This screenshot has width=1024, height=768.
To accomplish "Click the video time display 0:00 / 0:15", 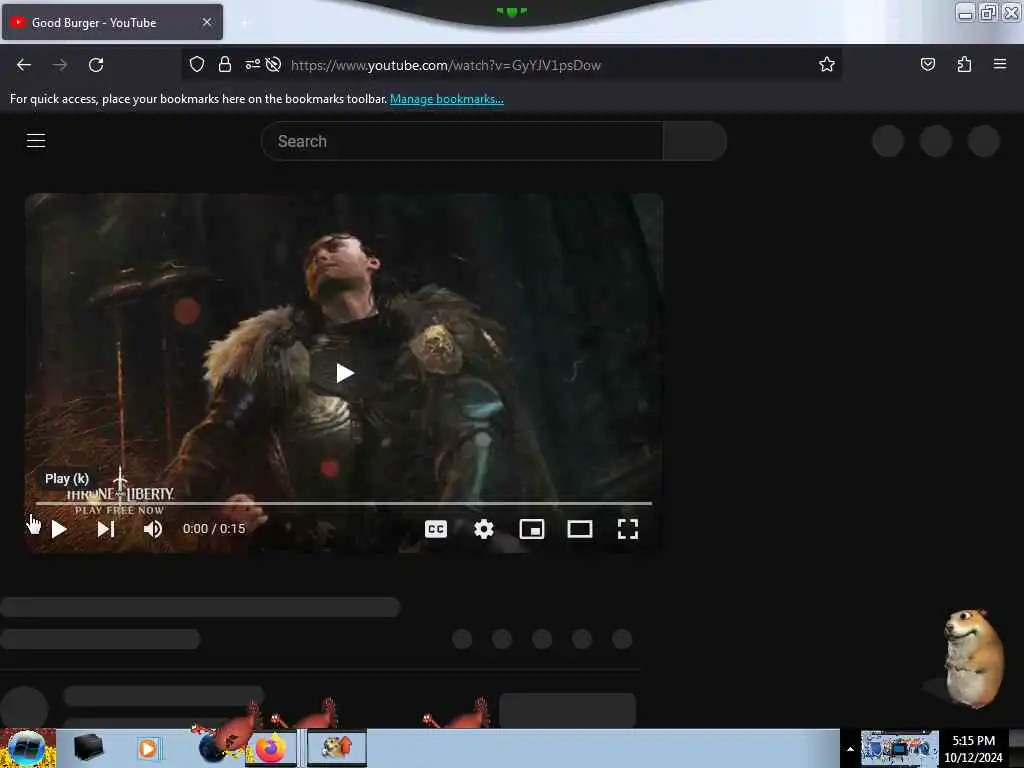I will click(x=214, y=528).
